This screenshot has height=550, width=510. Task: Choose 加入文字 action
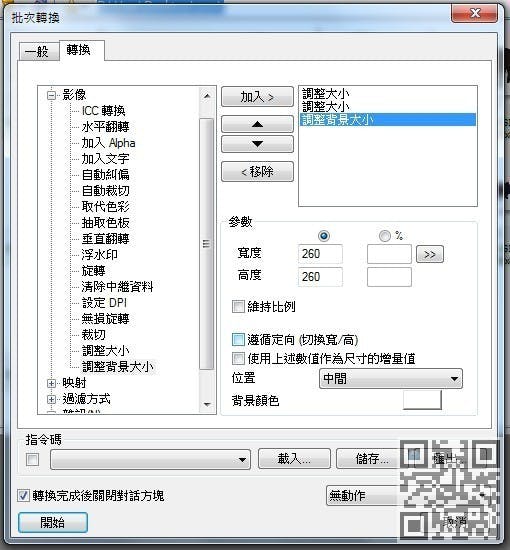(x=106, y=159)
